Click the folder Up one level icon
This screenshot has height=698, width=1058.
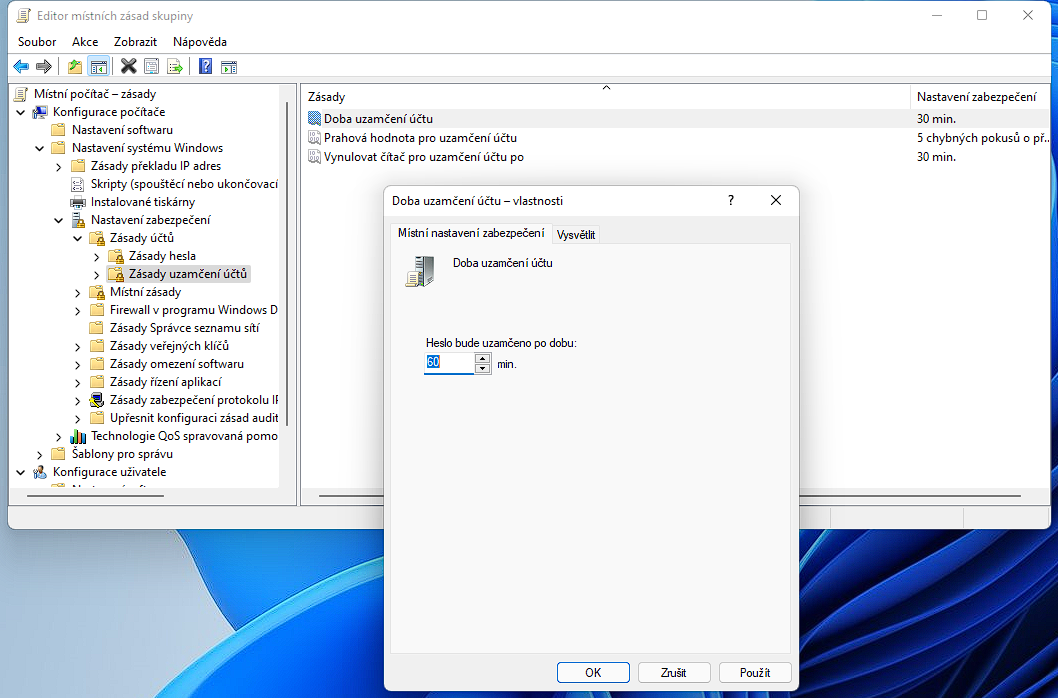[x=74, y=67]
